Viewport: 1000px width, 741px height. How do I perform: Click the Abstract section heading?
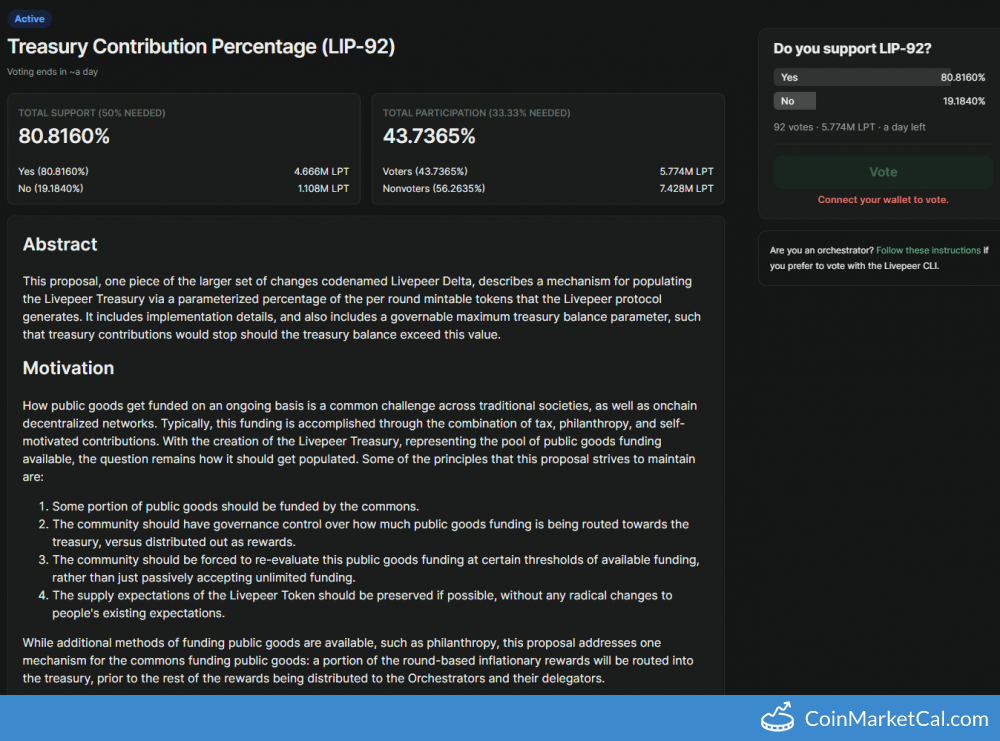60,244
